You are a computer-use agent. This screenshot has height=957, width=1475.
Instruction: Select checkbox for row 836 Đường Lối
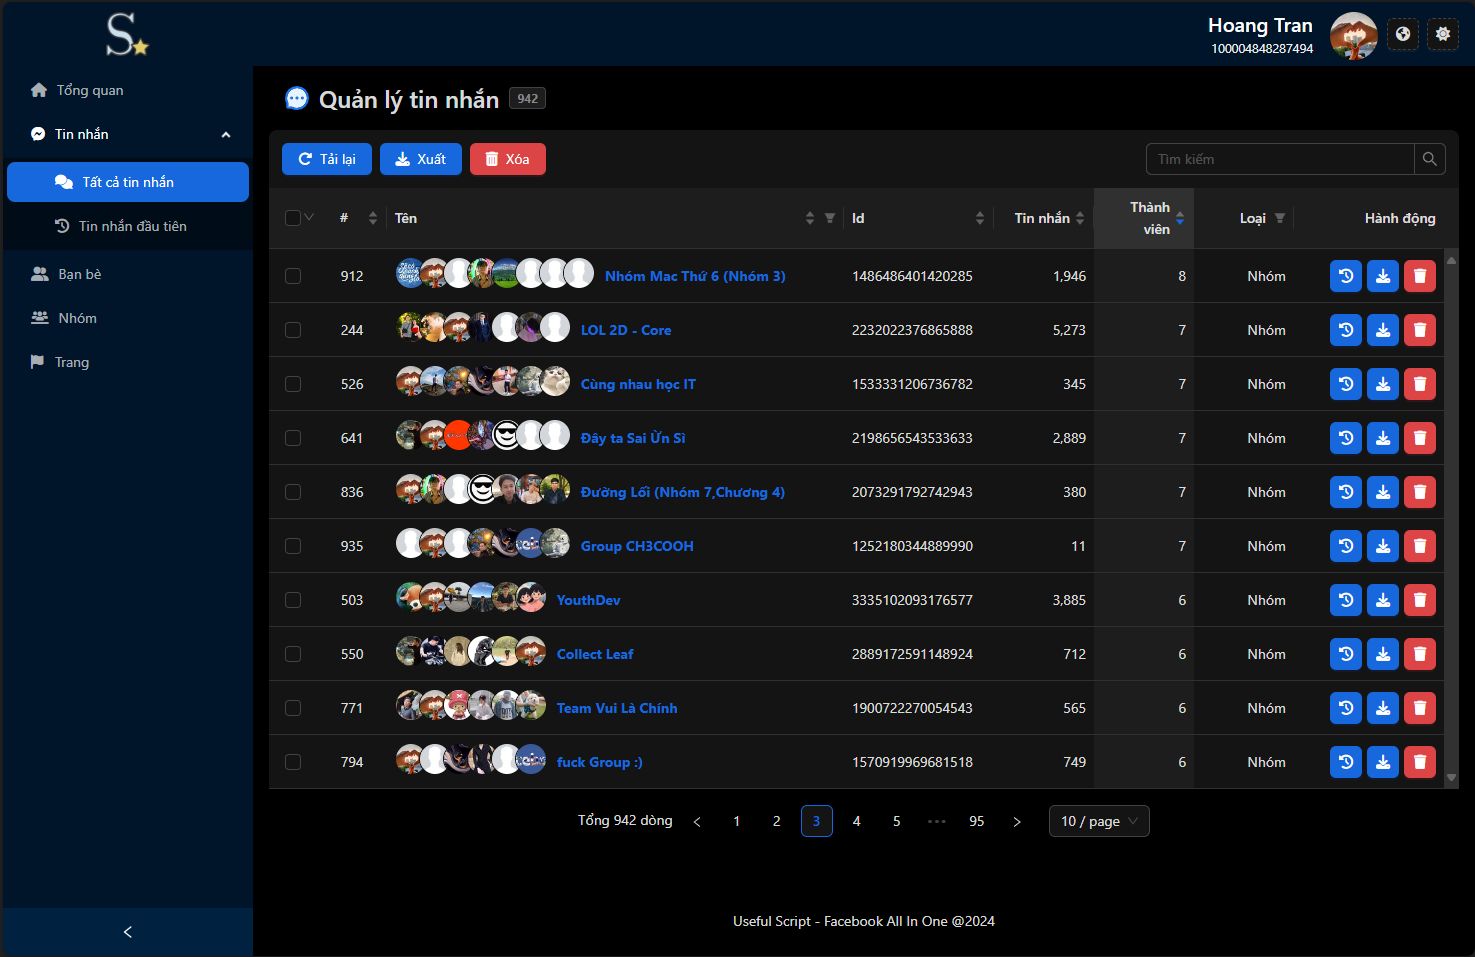click(x=293, y=492)
